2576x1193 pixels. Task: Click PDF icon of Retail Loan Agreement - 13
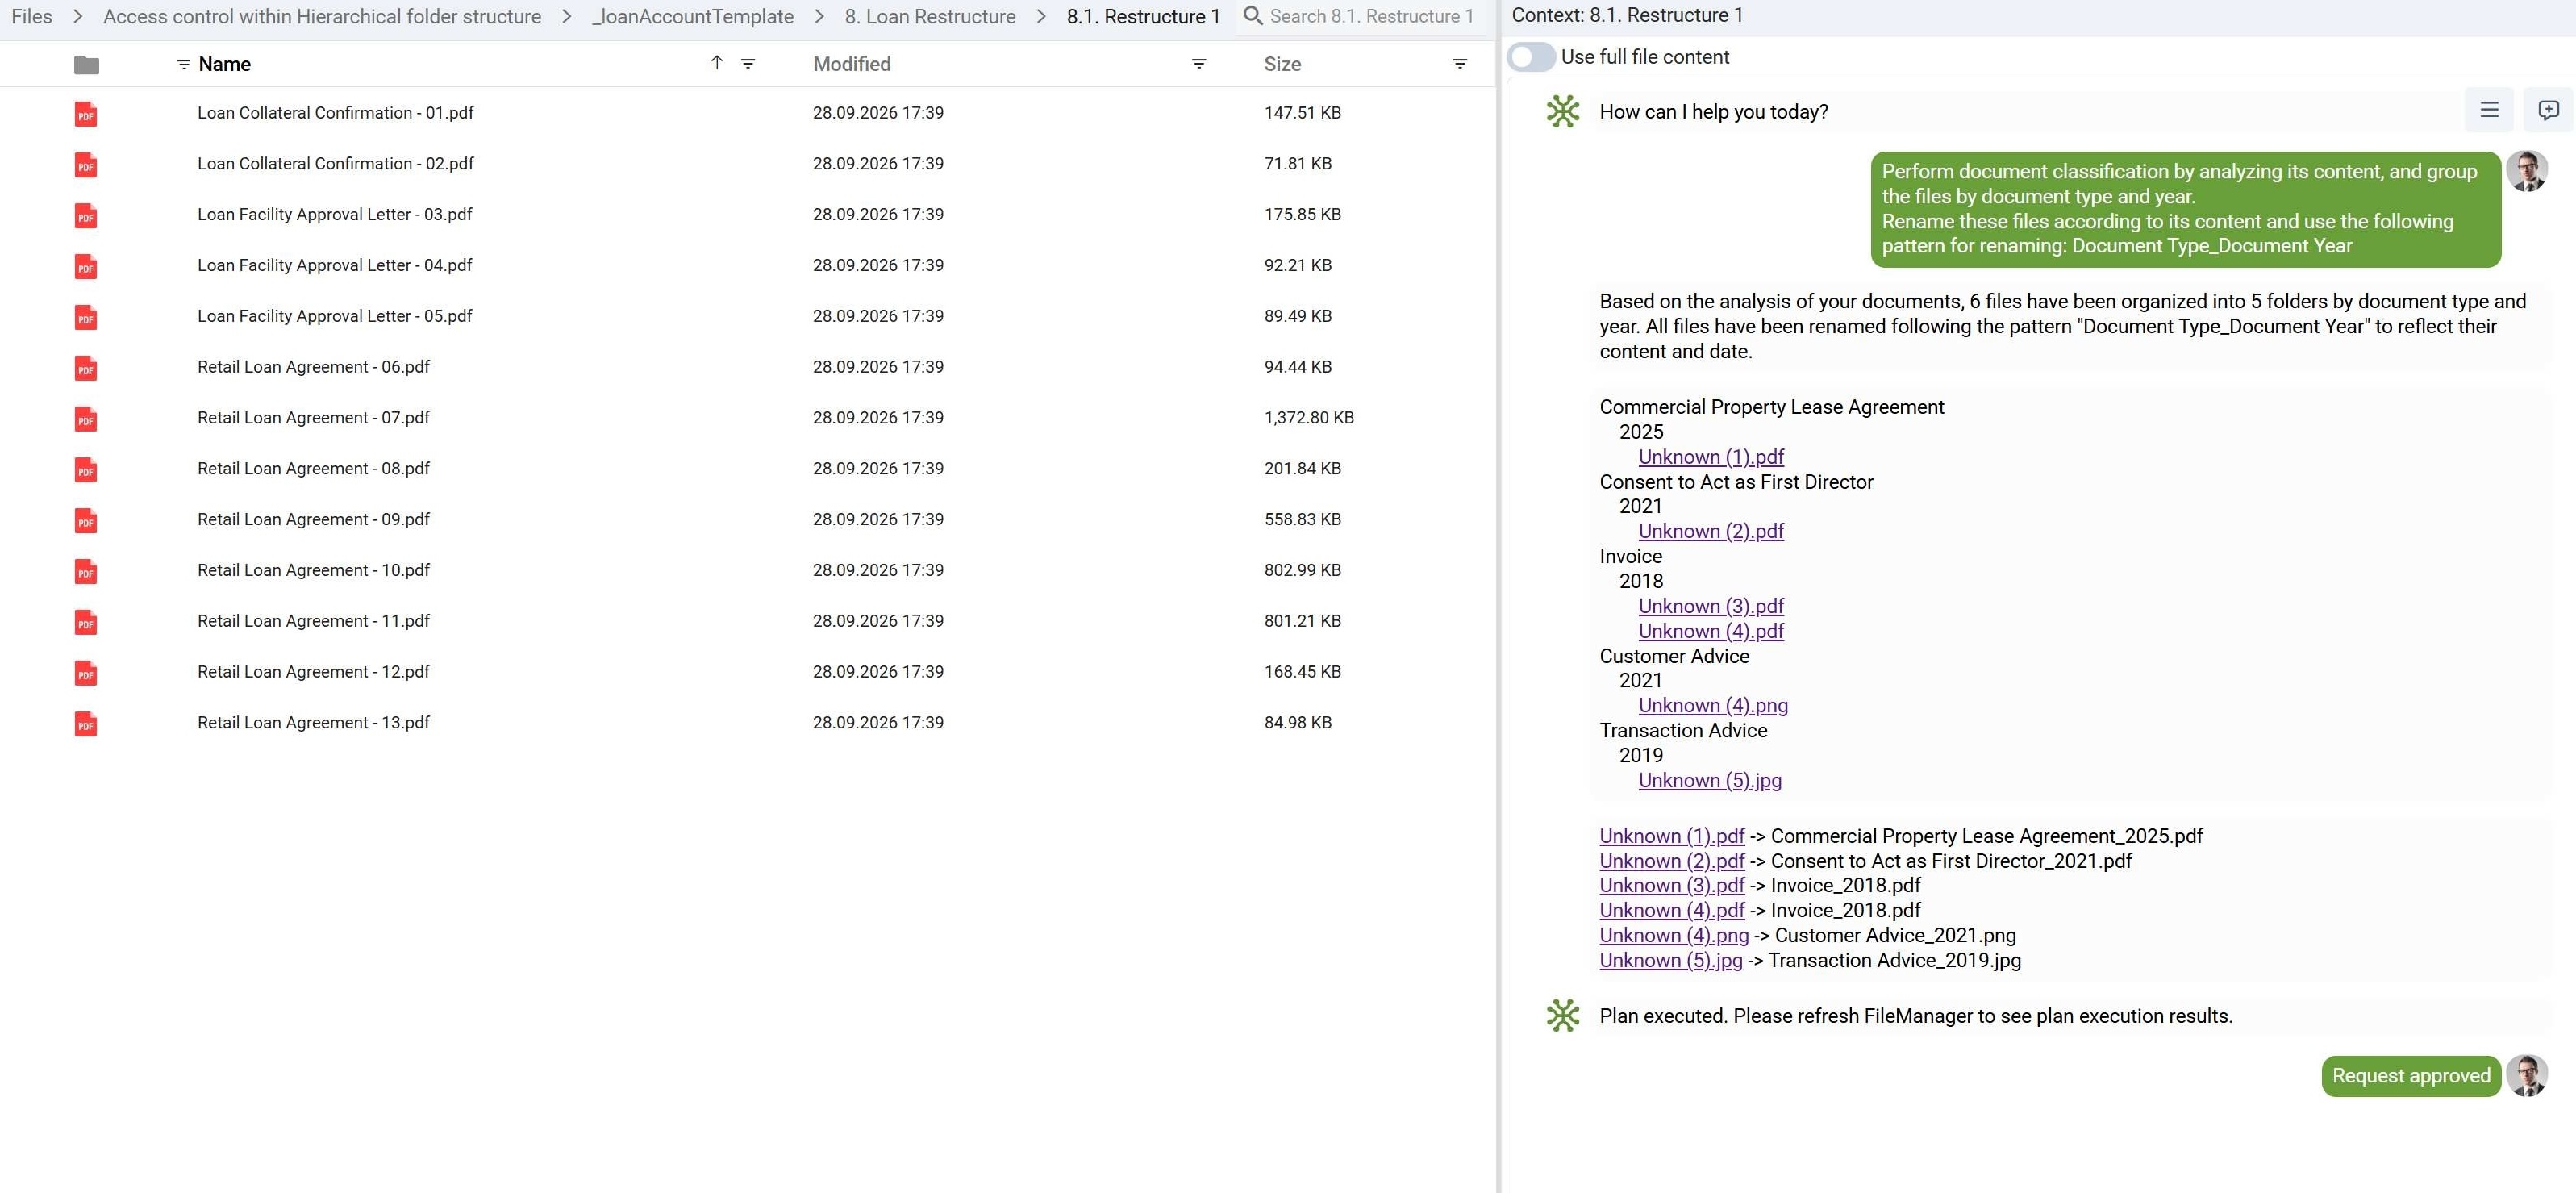86,724
